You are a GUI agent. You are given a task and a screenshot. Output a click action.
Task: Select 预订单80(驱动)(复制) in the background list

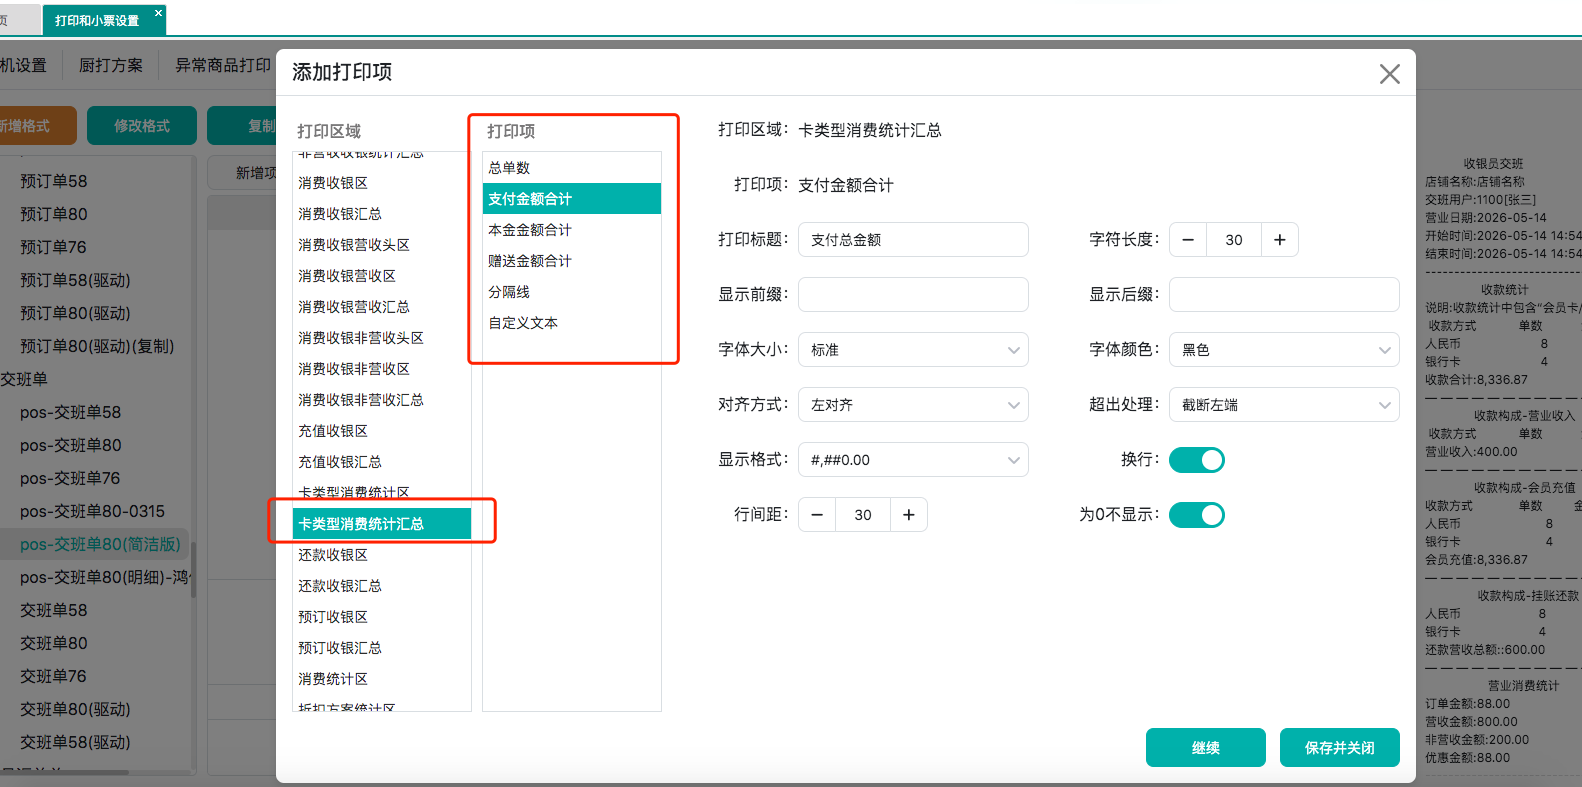click(x=97, y=346)
